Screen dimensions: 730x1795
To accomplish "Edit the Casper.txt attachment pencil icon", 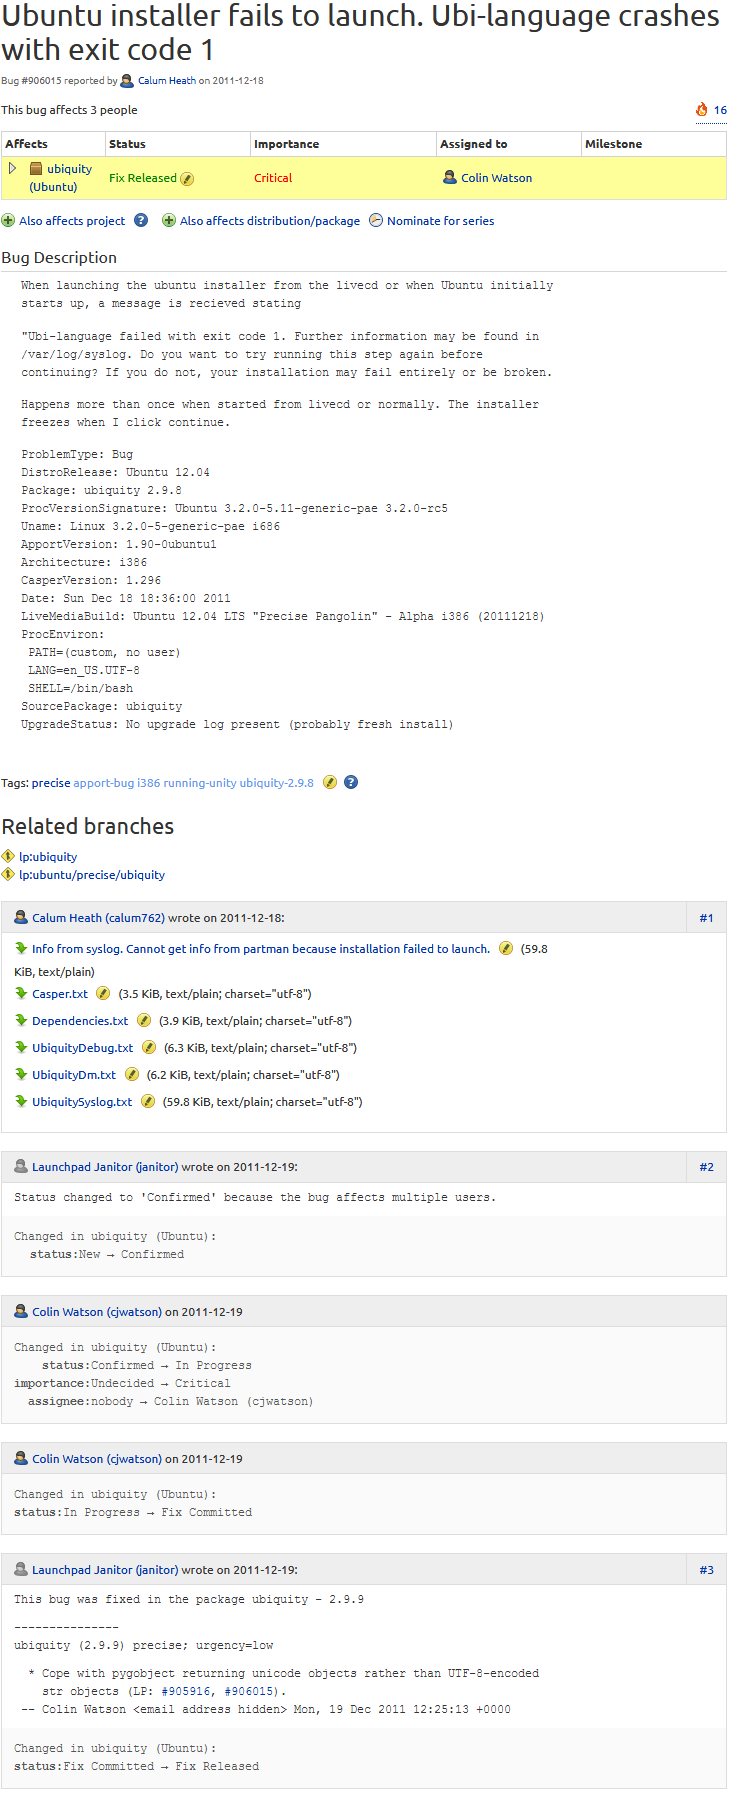I will (103, 993).
